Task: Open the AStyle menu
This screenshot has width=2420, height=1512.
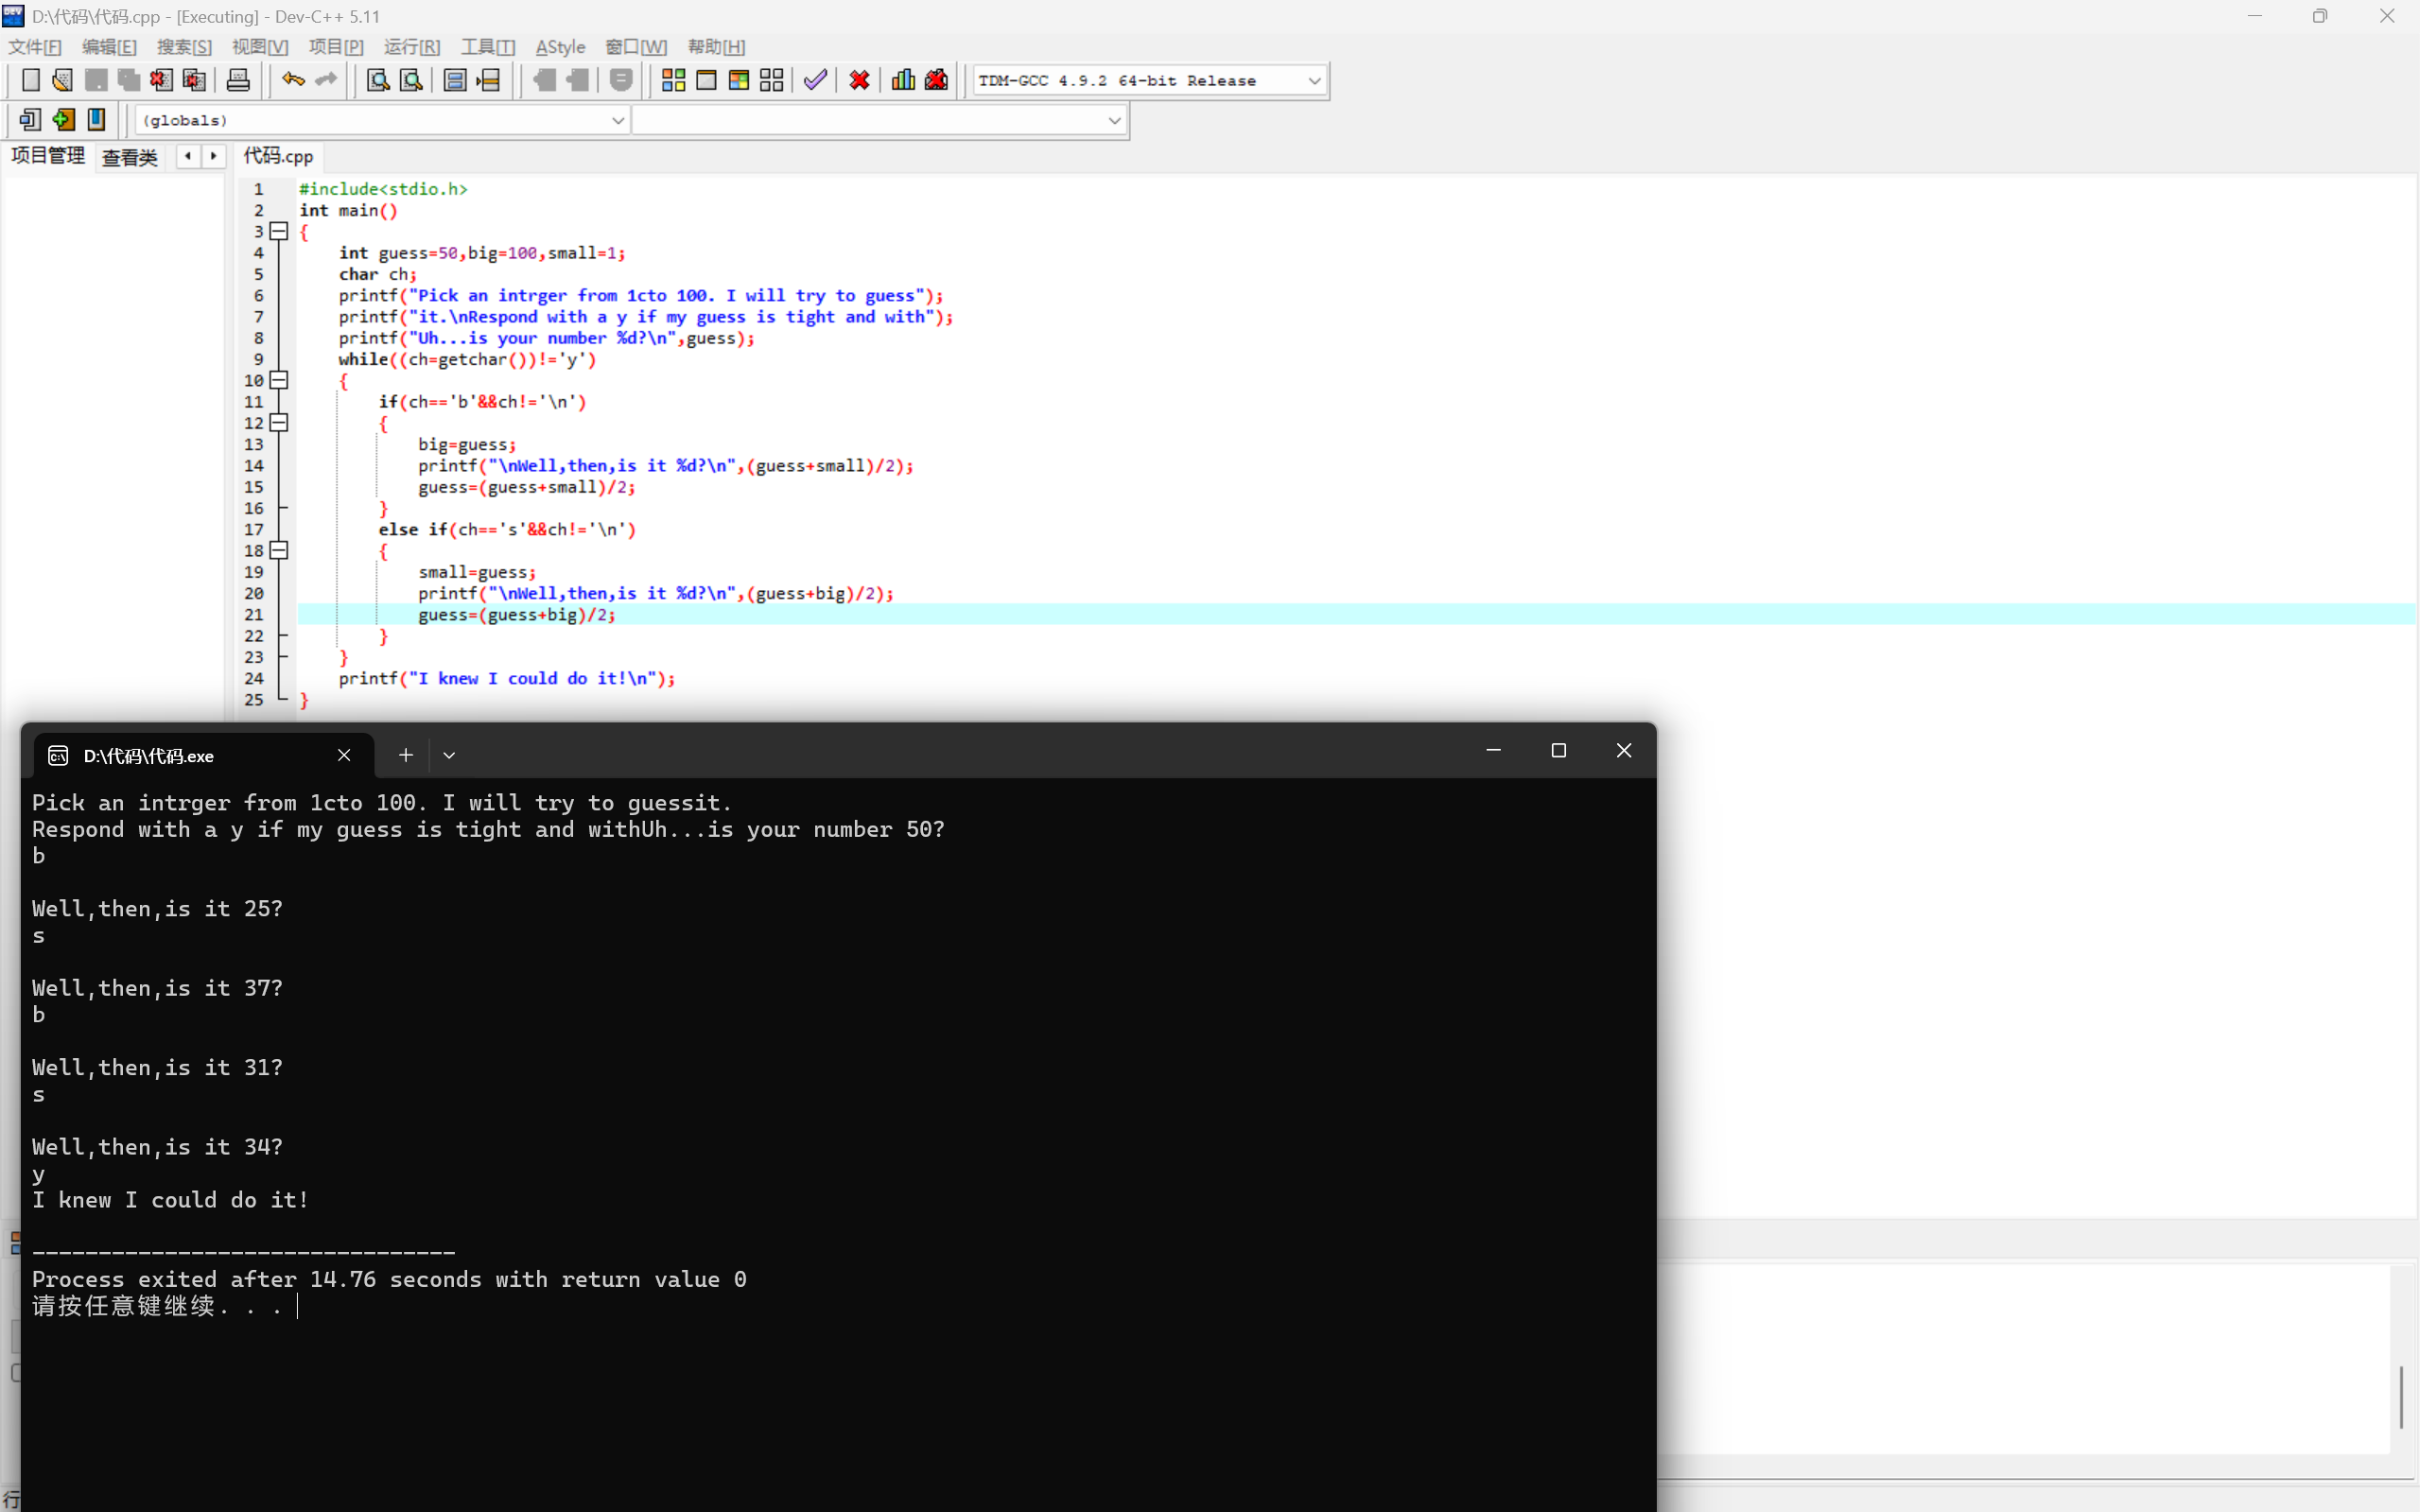Action: (560, 47)
